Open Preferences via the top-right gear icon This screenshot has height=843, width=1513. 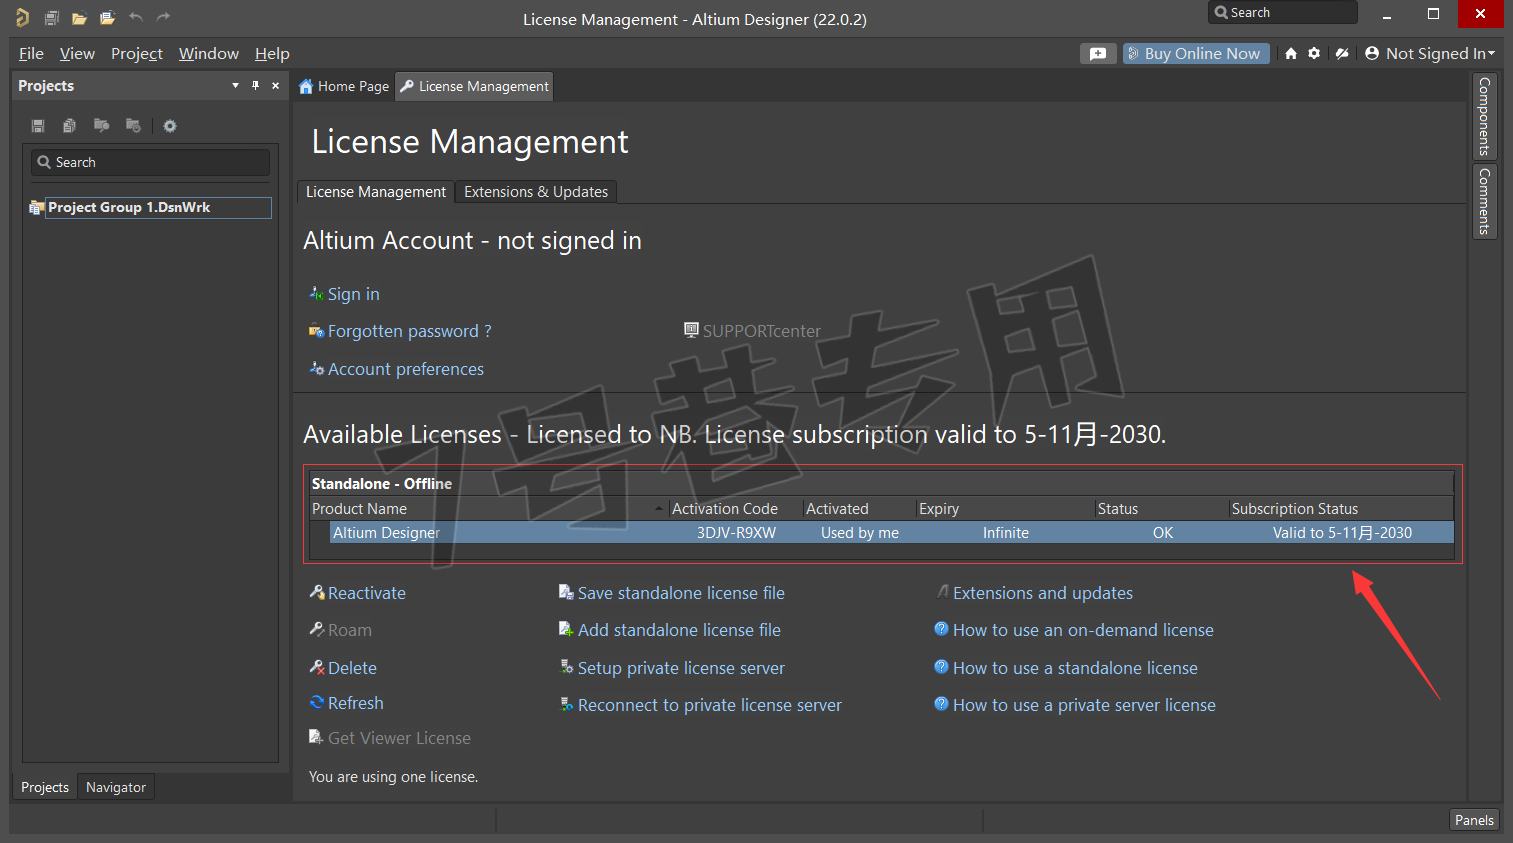[1314, 54]
